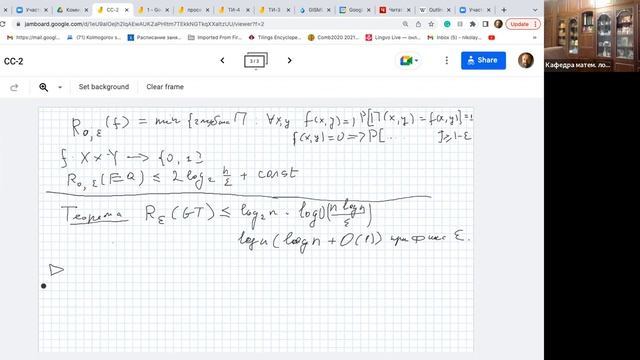This screenshot has width=640, height=360.
Task: Click the zoom magnifier icon
Action: coord(43,87)
